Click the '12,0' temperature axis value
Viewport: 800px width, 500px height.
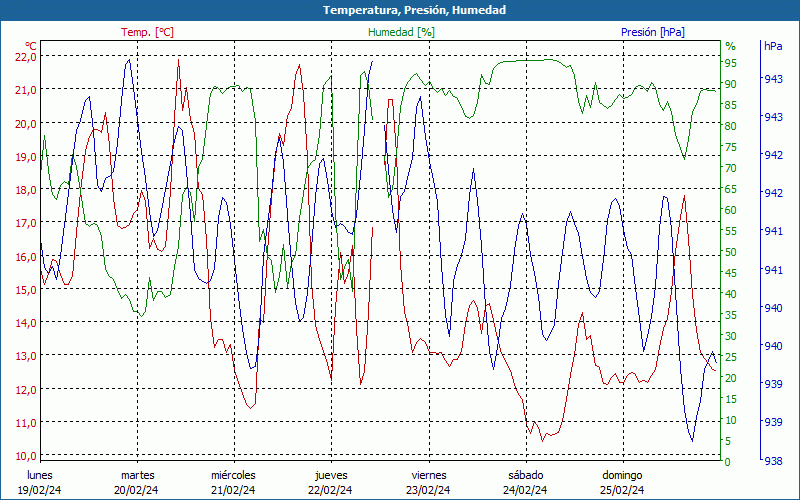coord(26,390)
